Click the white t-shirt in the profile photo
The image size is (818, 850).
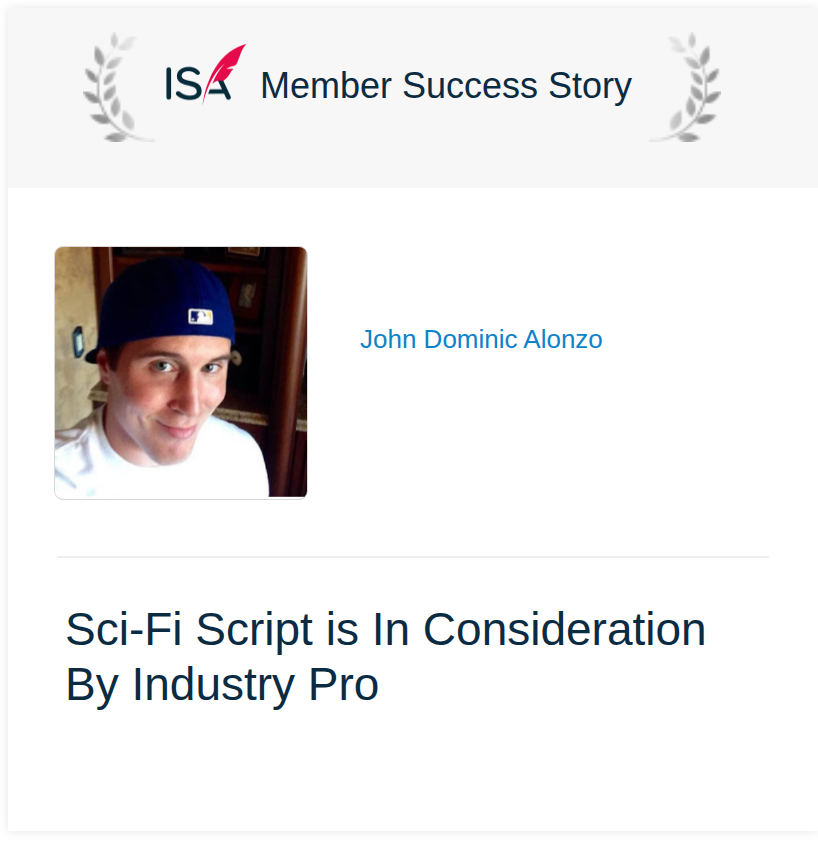point(163,466)
